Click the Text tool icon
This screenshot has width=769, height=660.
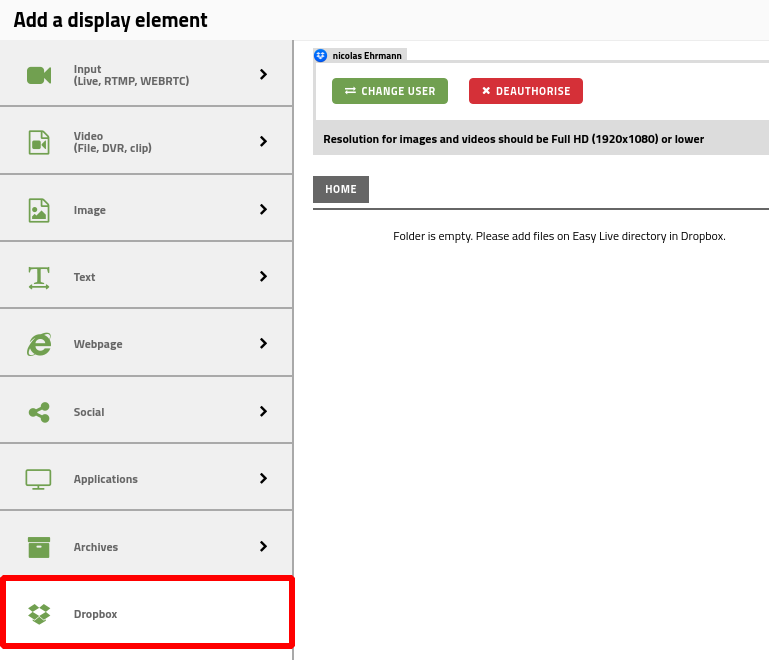39,278
